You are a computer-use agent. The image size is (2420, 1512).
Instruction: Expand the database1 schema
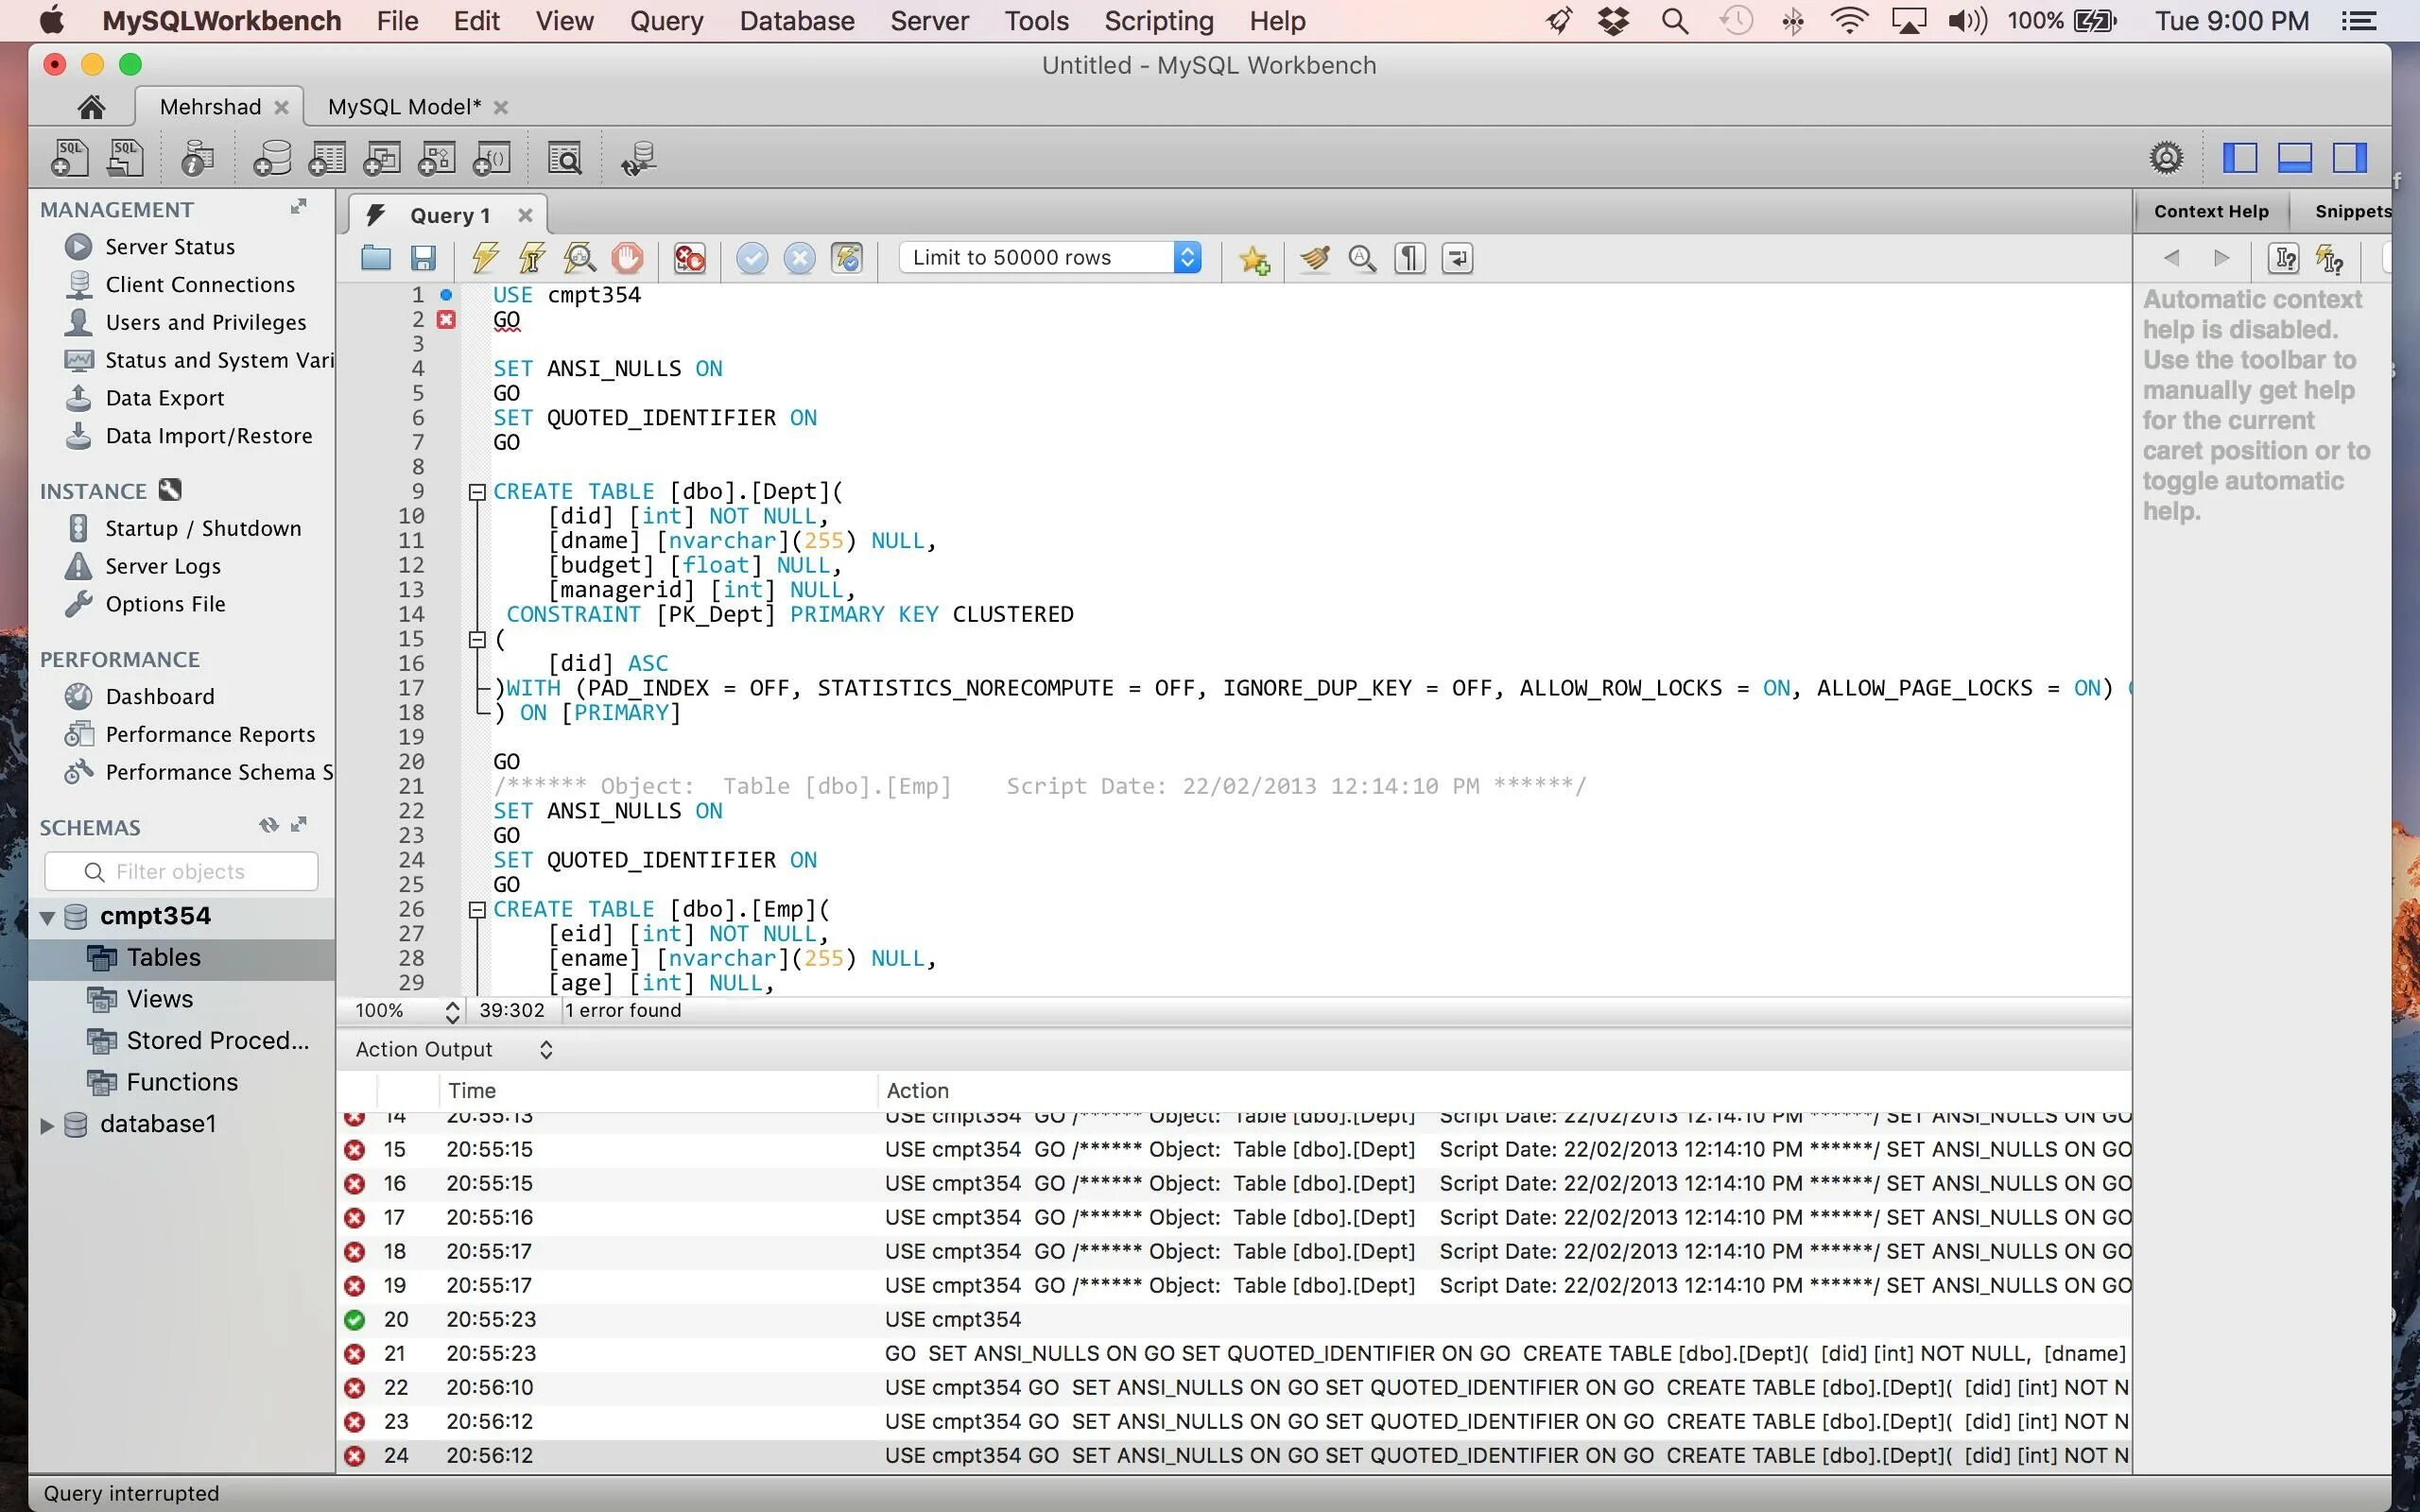(x=46, y=1125)
